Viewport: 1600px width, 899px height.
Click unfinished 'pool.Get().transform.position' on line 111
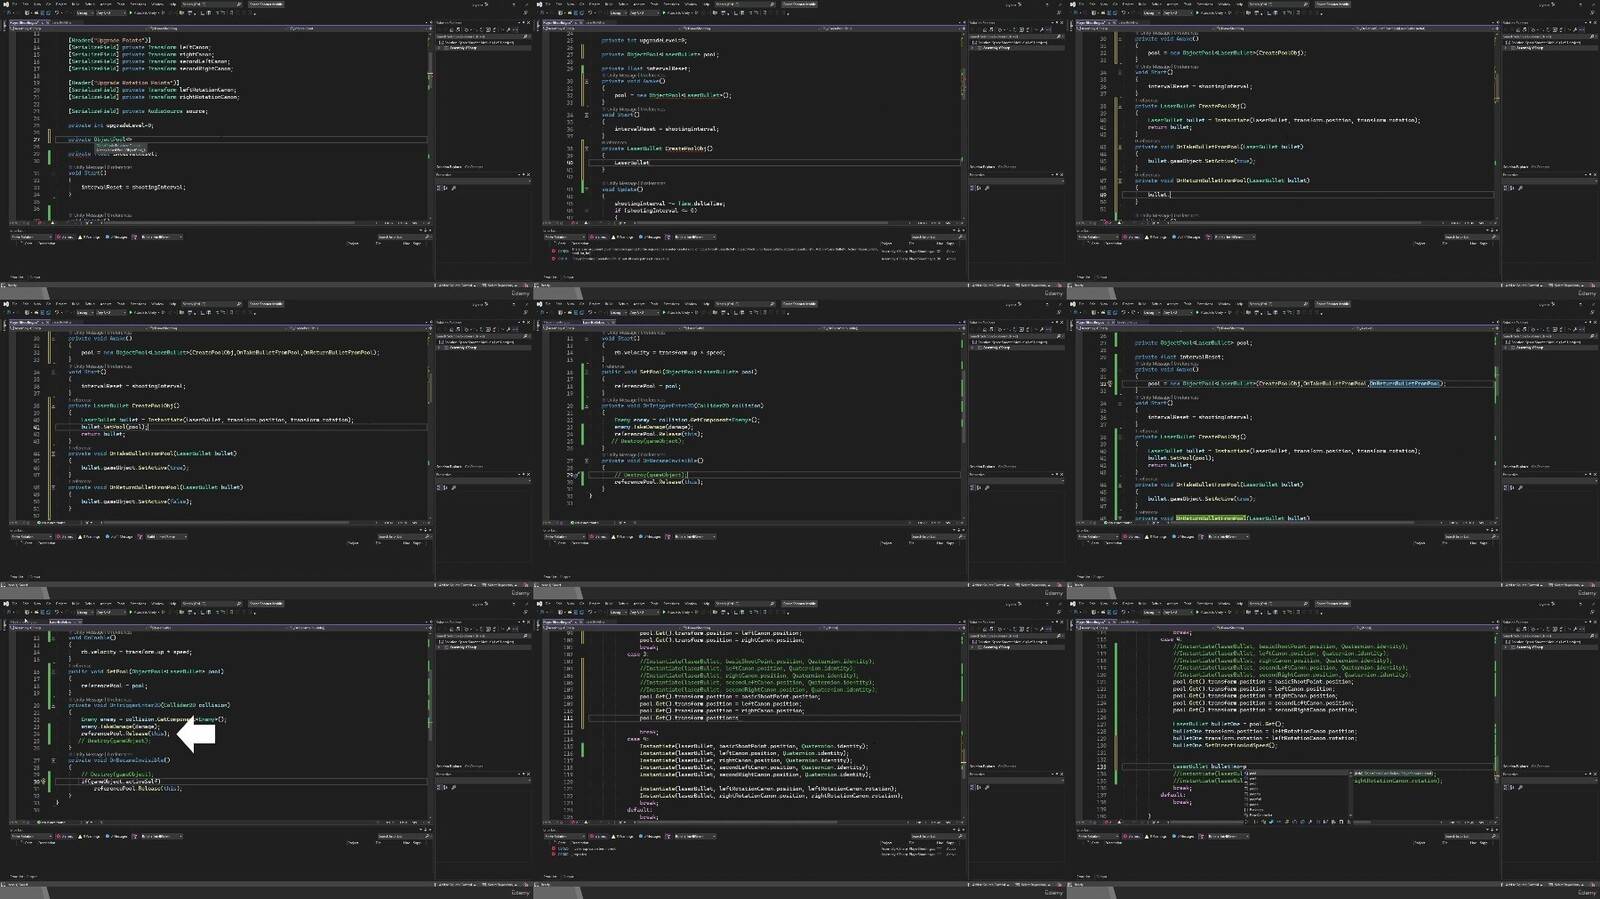(689, 717)
